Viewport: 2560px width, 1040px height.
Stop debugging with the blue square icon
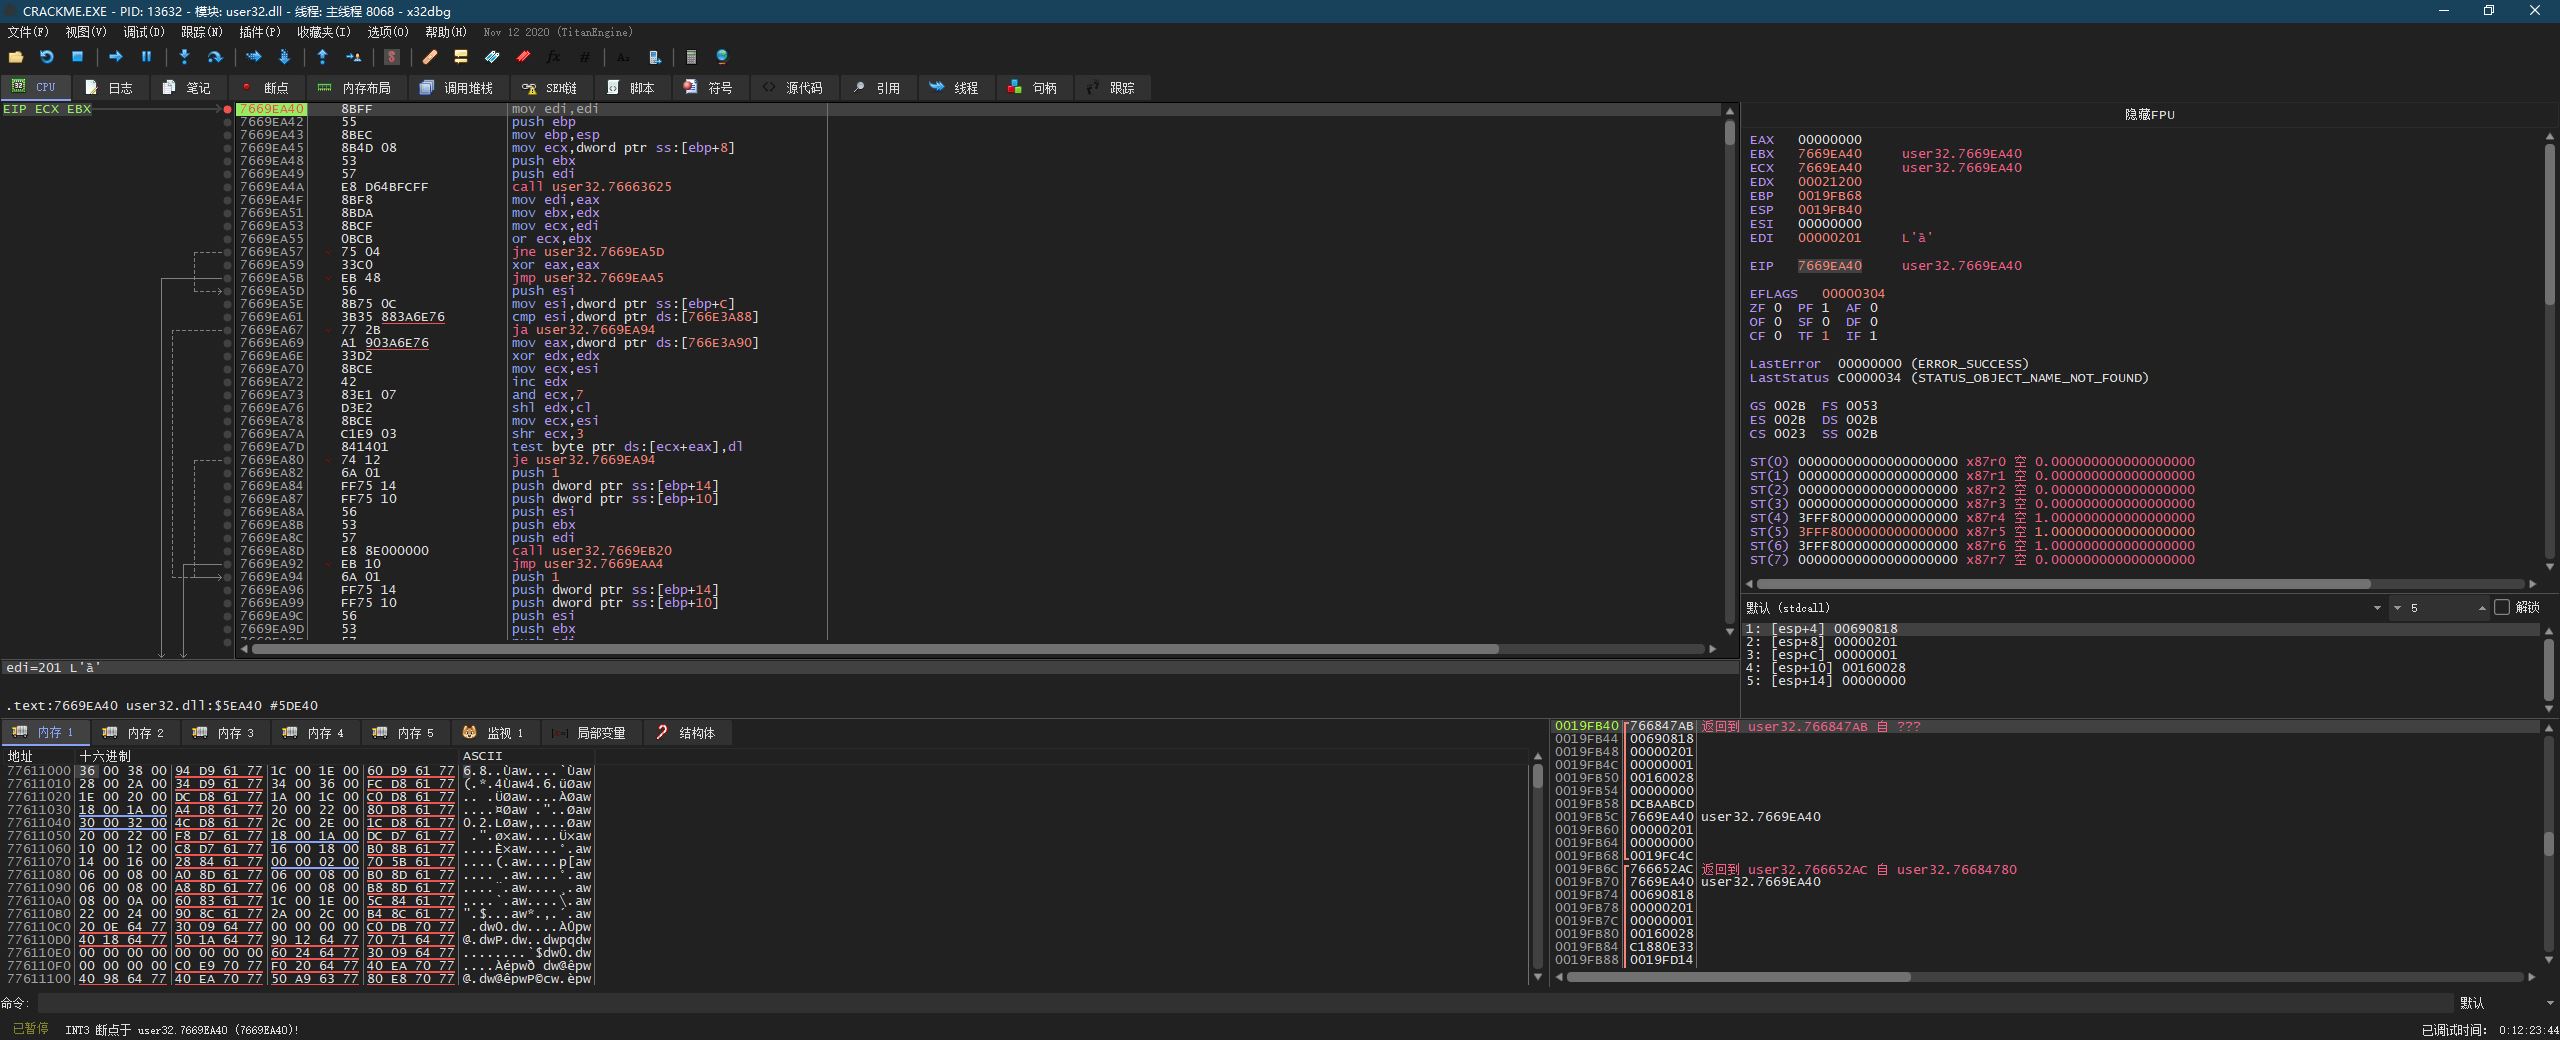77,57
